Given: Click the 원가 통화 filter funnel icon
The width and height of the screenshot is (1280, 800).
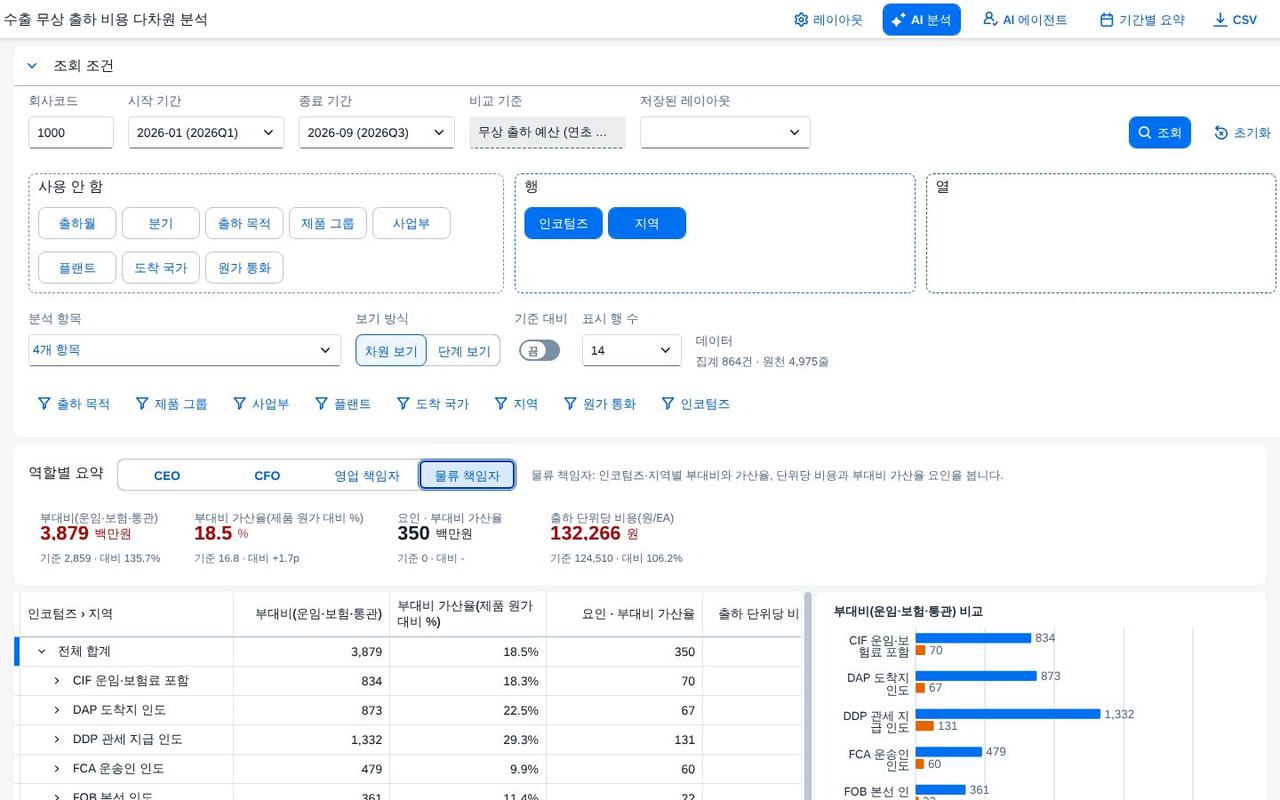Looking at the screenshot, I should [x=570, y=404].
